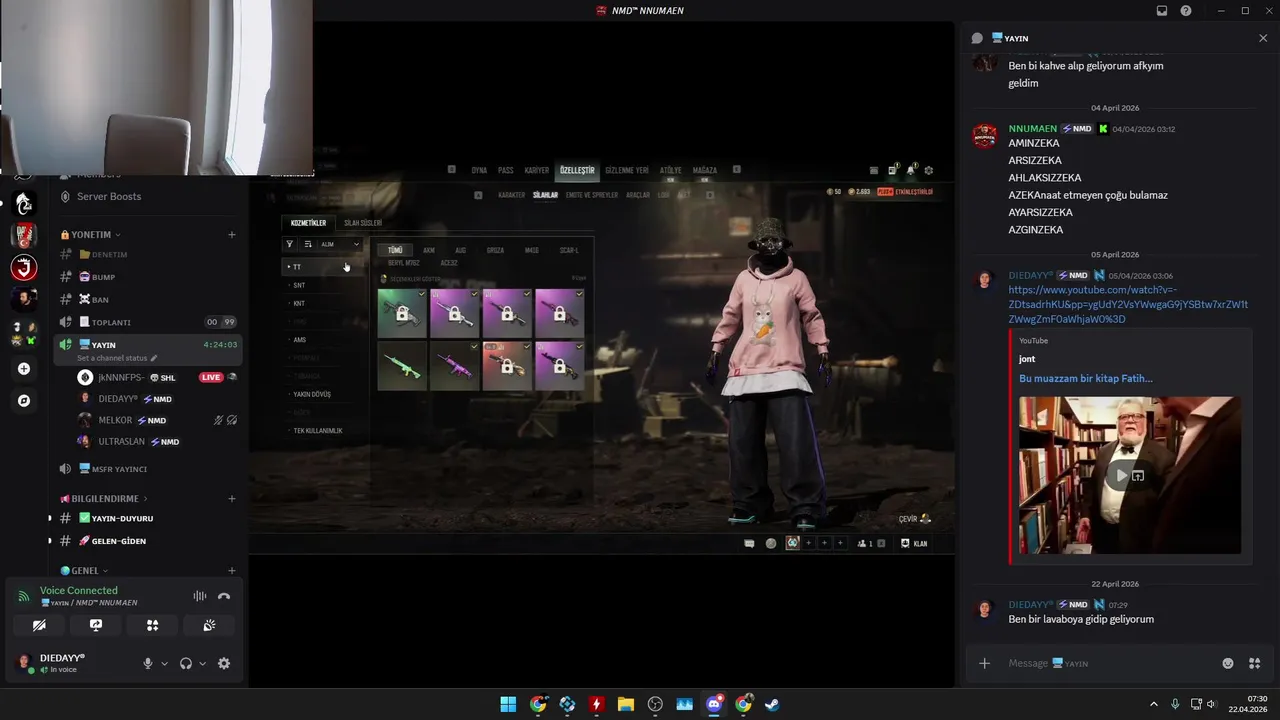Open the apps launcher in chat
This screenshot has width=1280, height=720.
[1255, 663]
